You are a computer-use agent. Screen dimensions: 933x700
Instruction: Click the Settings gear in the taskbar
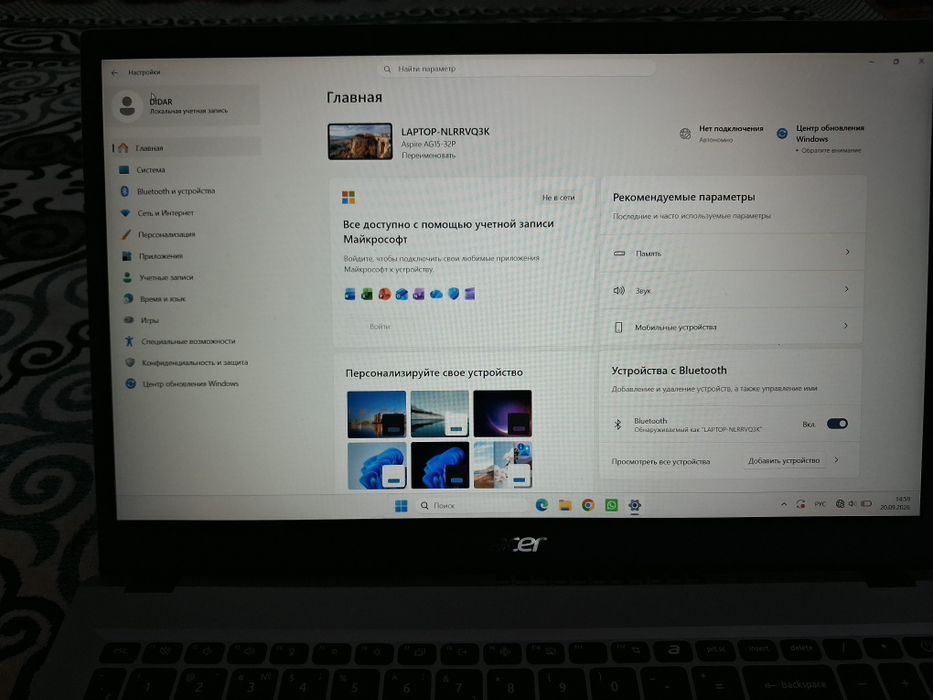(x=634, y=505)
